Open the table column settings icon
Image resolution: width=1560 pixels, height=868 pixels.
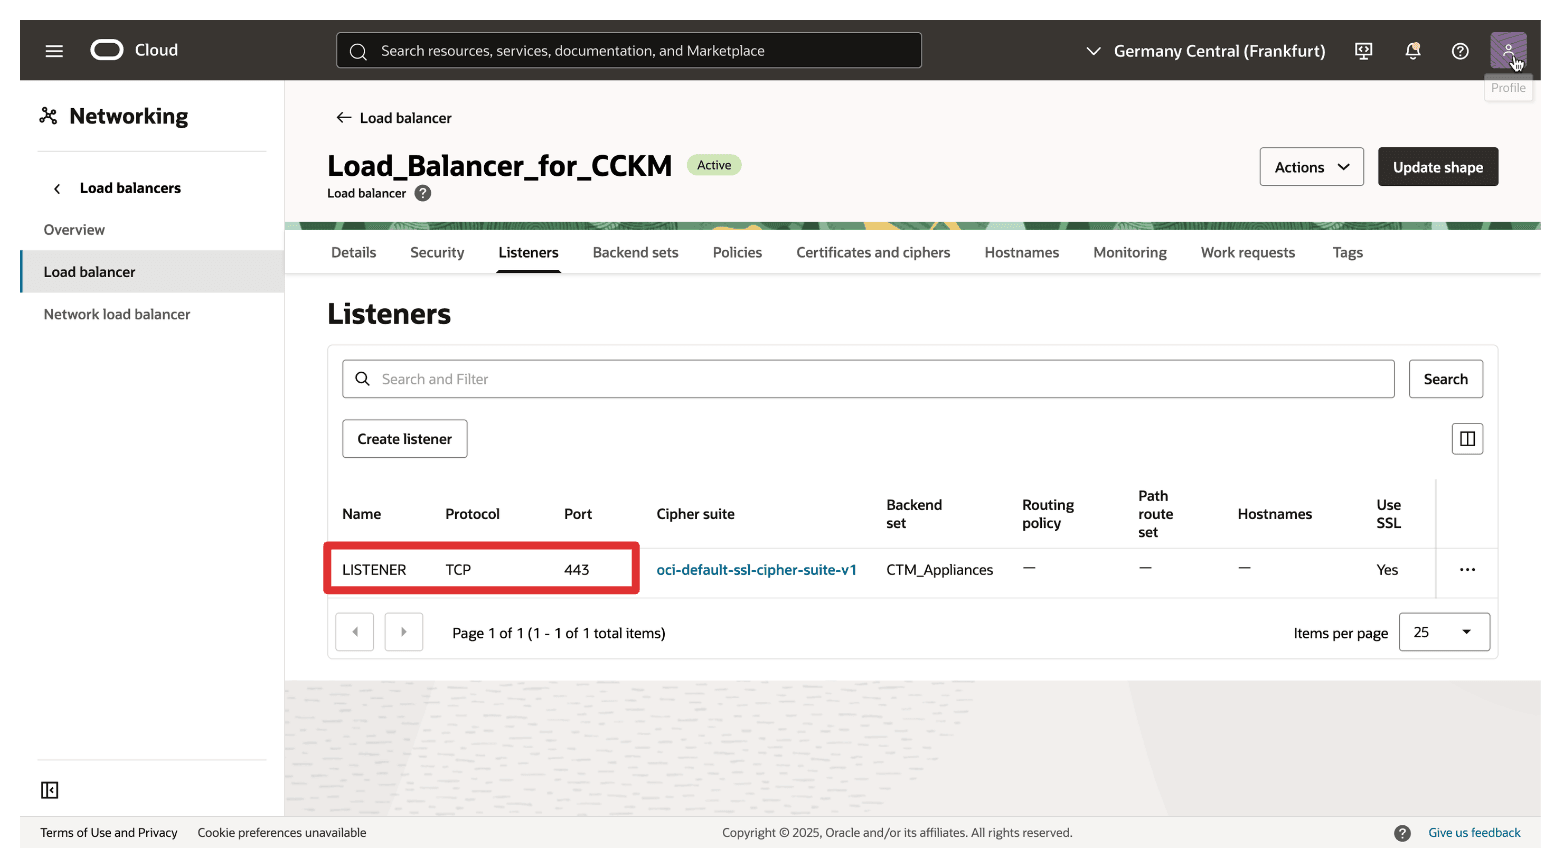pos(1467,438)
